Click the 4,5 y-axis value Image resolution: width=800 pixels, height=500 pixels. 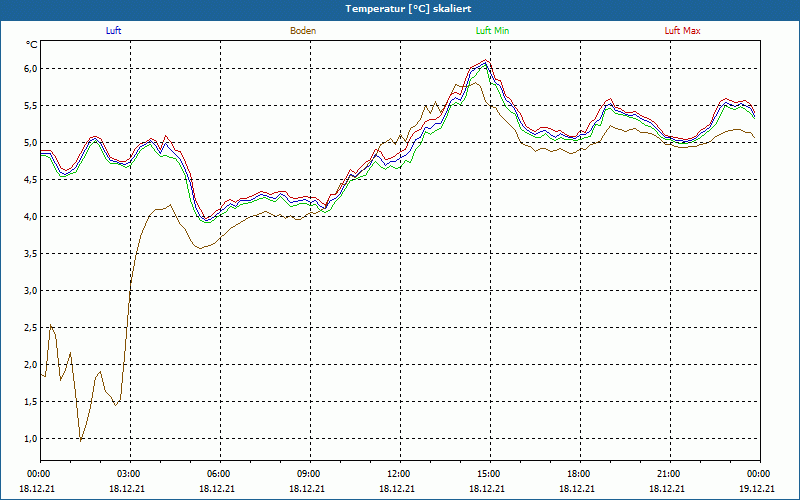[x=31, y=180]
